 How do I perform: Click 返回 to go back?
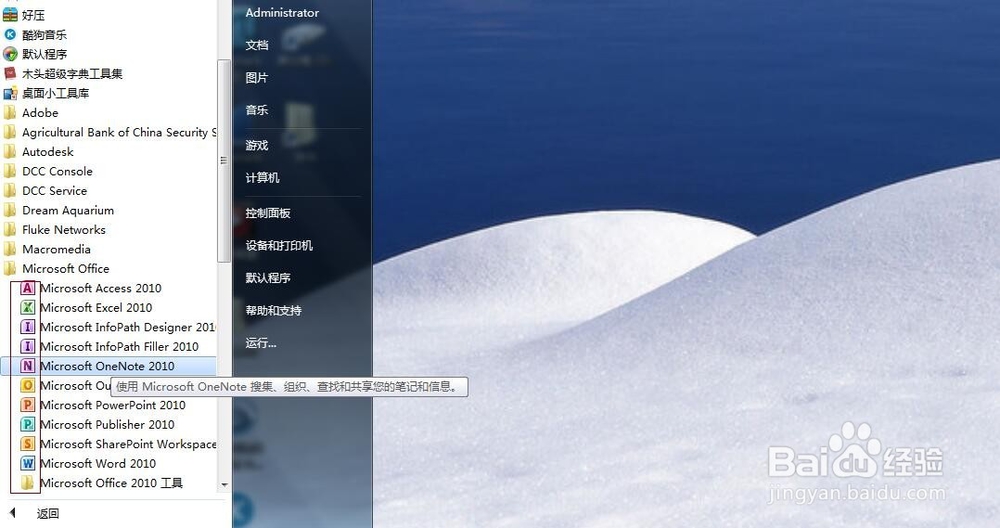(48, 513)
